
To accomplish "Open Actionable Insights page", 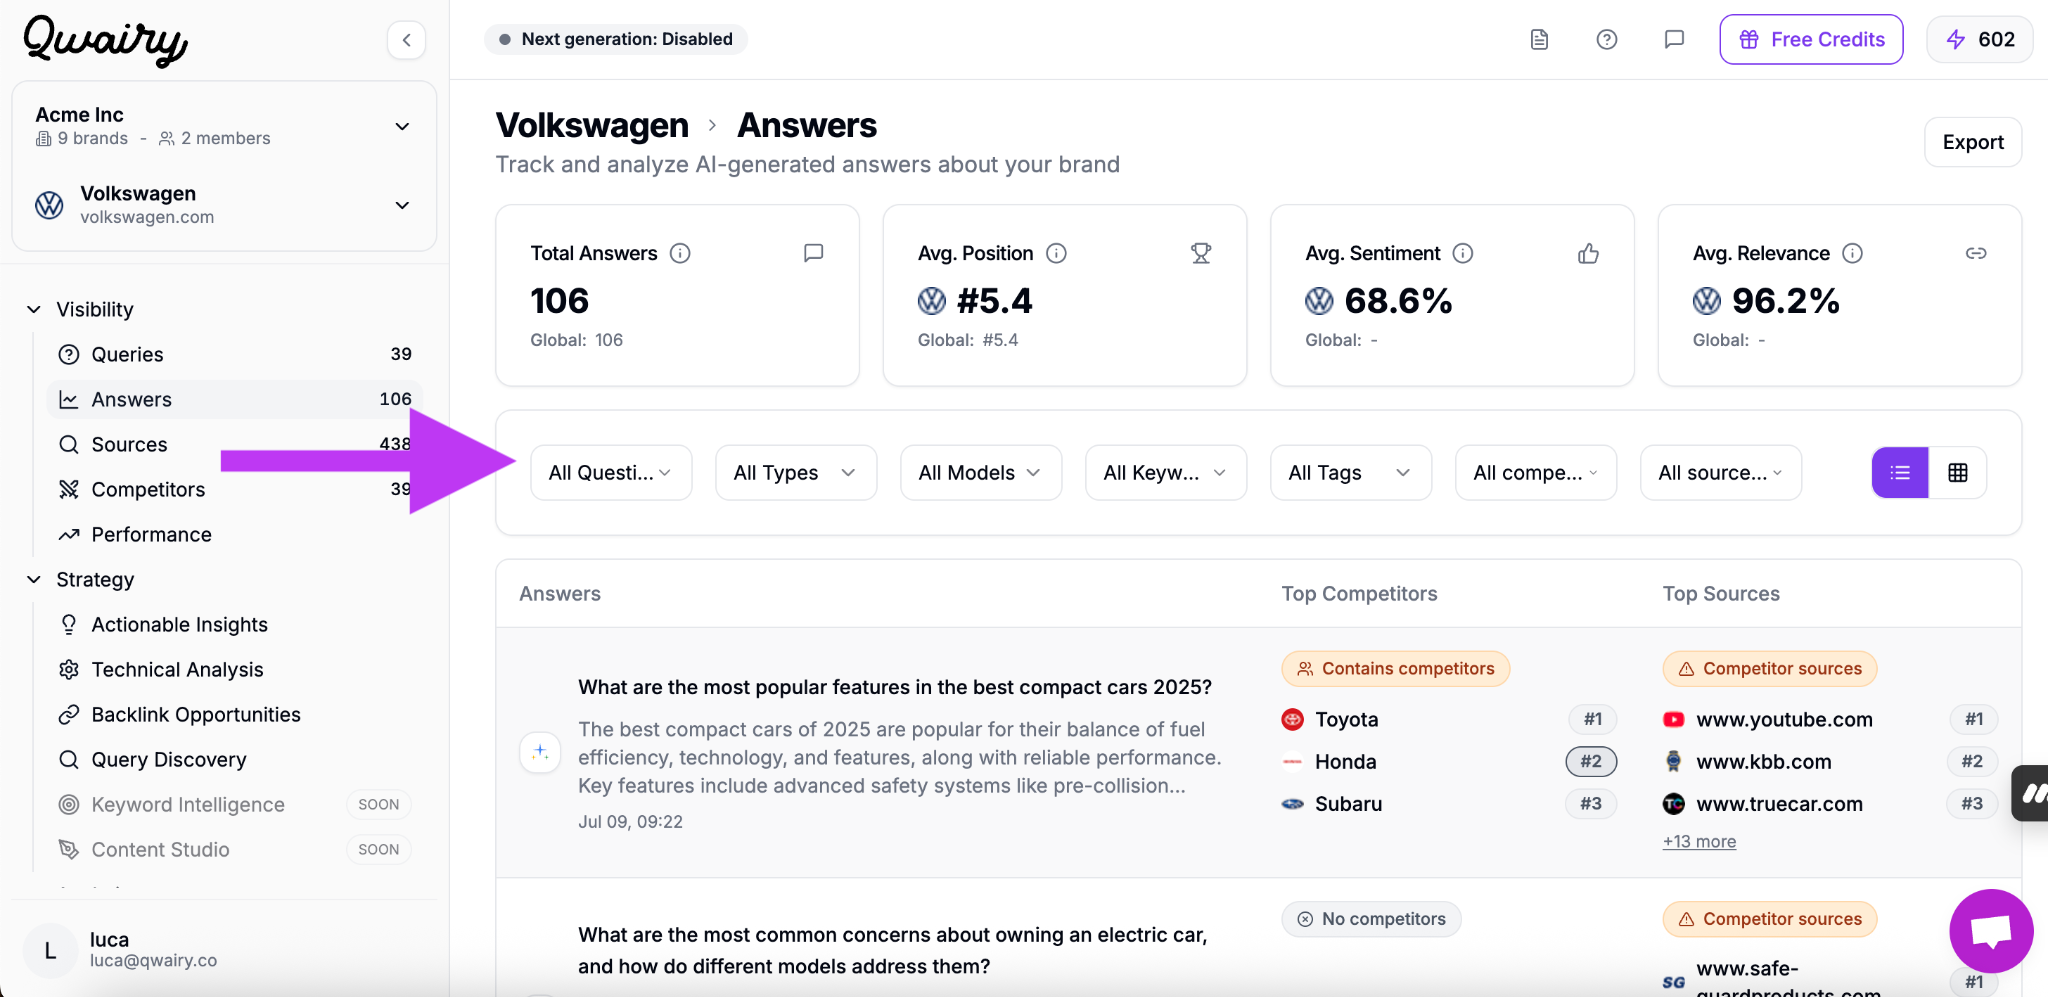I will pos(234,625).
